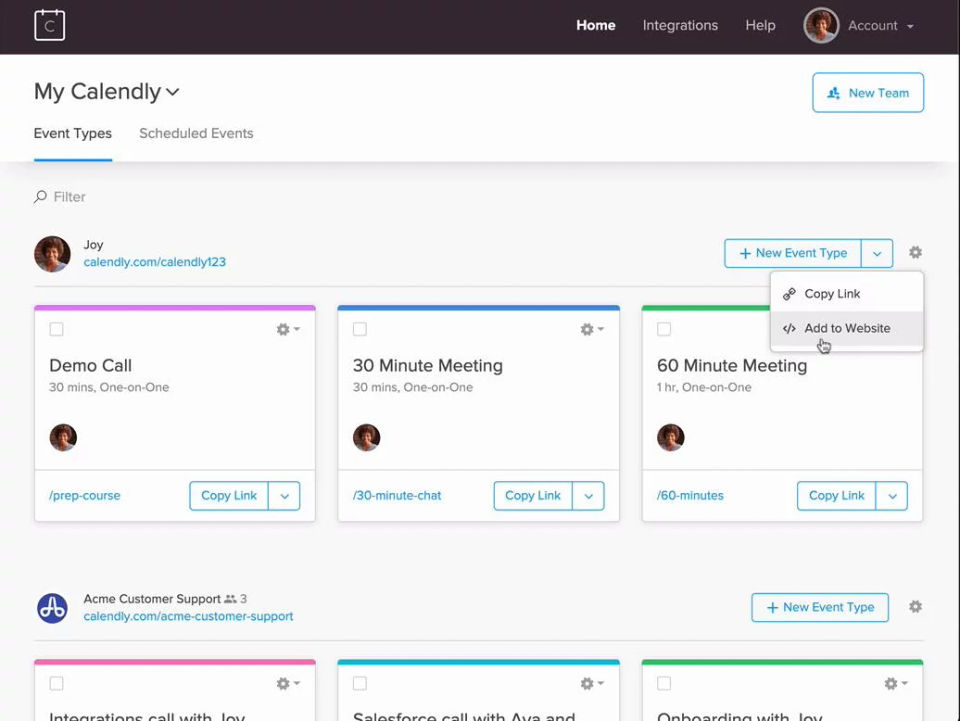Open Integrations in top navigation

[680, 25]
